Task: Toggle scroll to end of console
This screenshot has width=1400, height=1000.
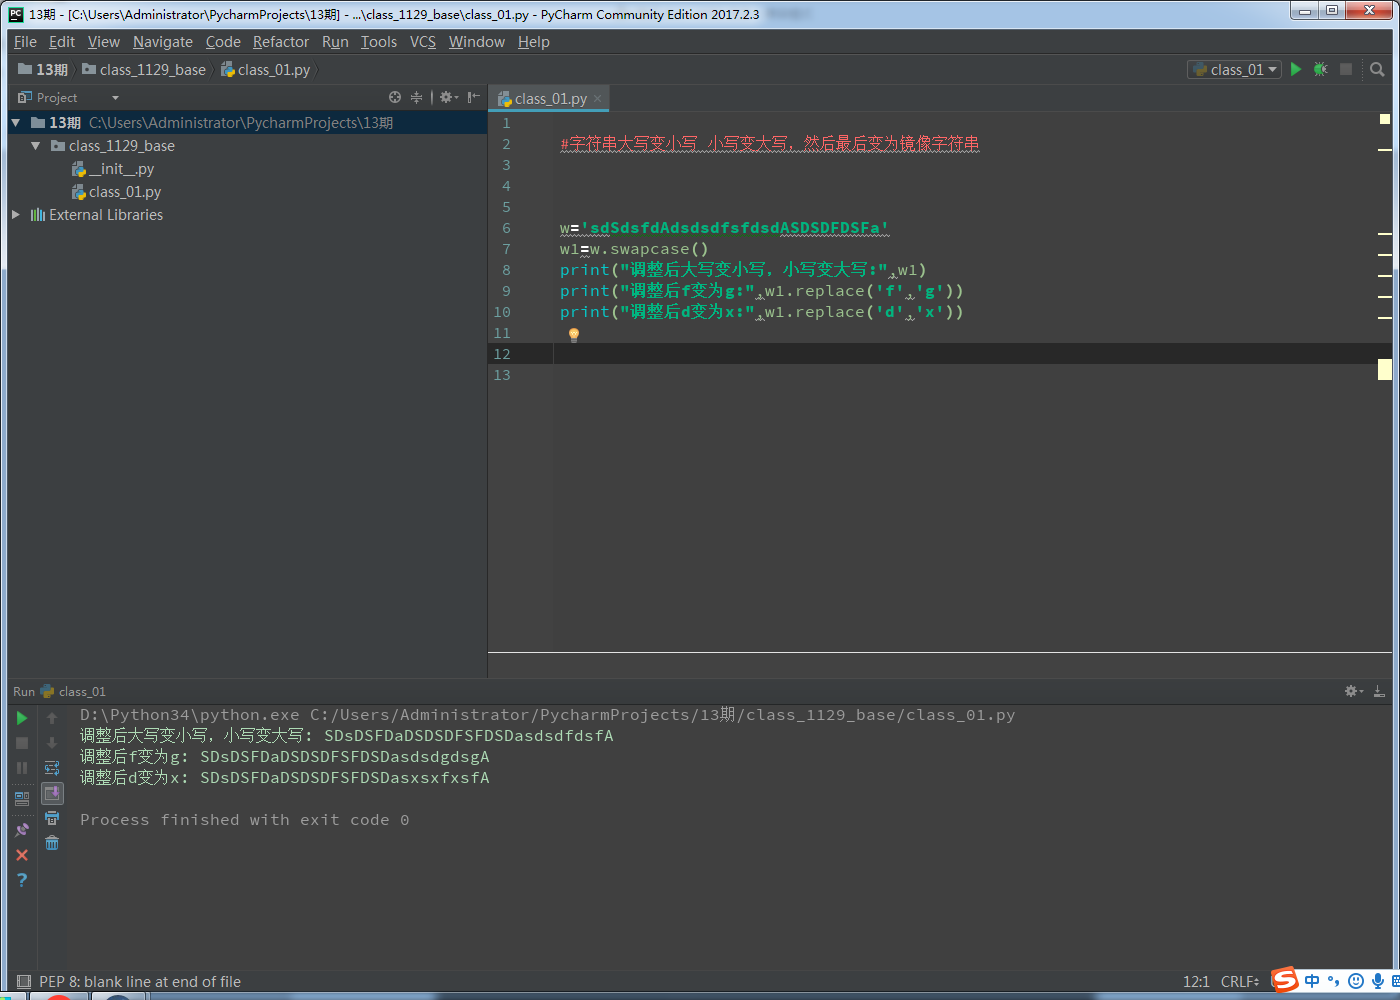Action: [52, 793]
